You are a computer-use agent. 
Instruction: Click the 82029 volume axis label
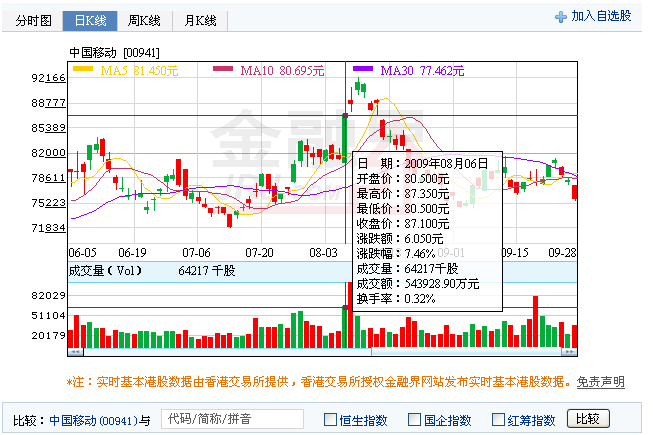(48, 296)
